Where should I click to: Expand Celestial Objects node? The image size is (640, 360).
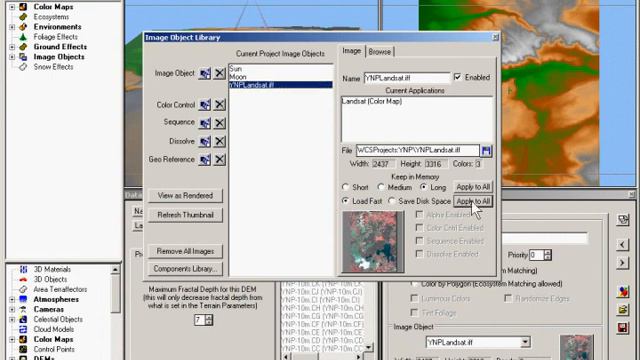(x=12, y=320)
